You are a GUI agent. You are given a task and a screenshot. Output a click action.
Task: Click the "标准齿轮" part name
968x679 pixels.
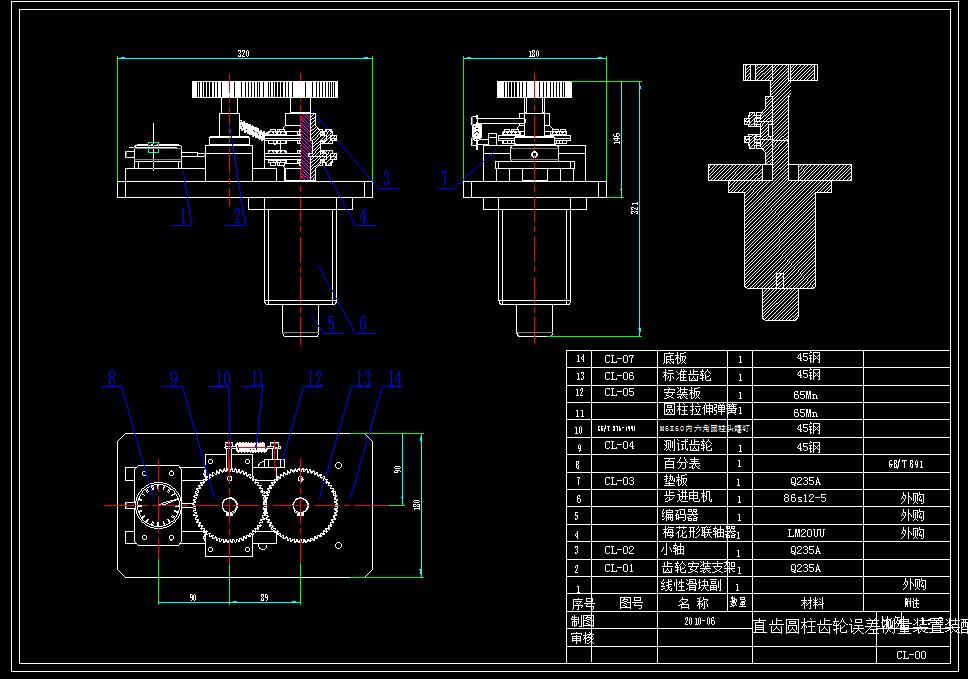click(686, 375)
